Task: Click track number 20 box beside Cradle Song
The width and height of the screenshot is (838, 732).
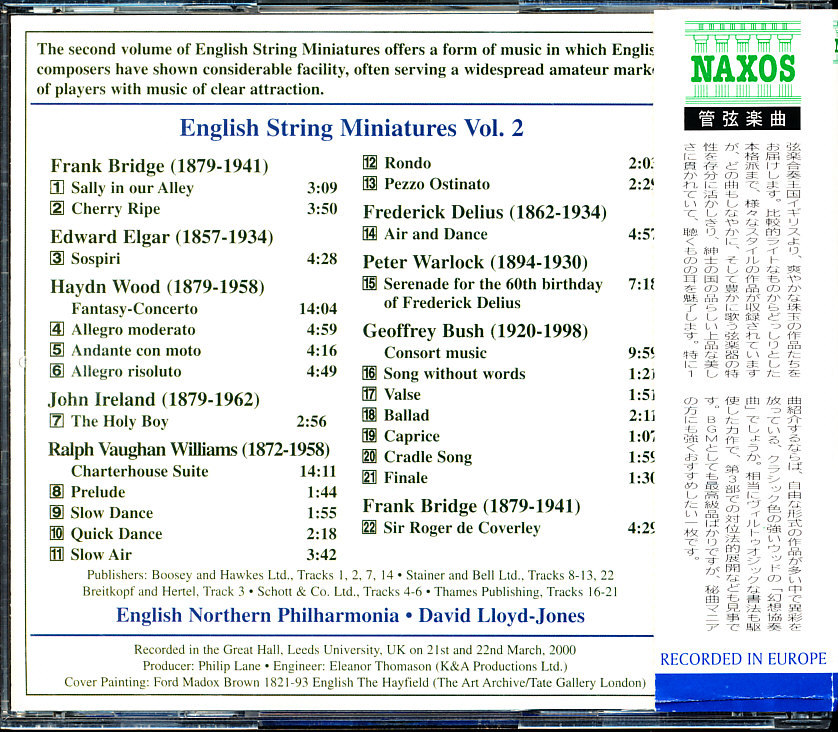Action: (x=369, y=456)
